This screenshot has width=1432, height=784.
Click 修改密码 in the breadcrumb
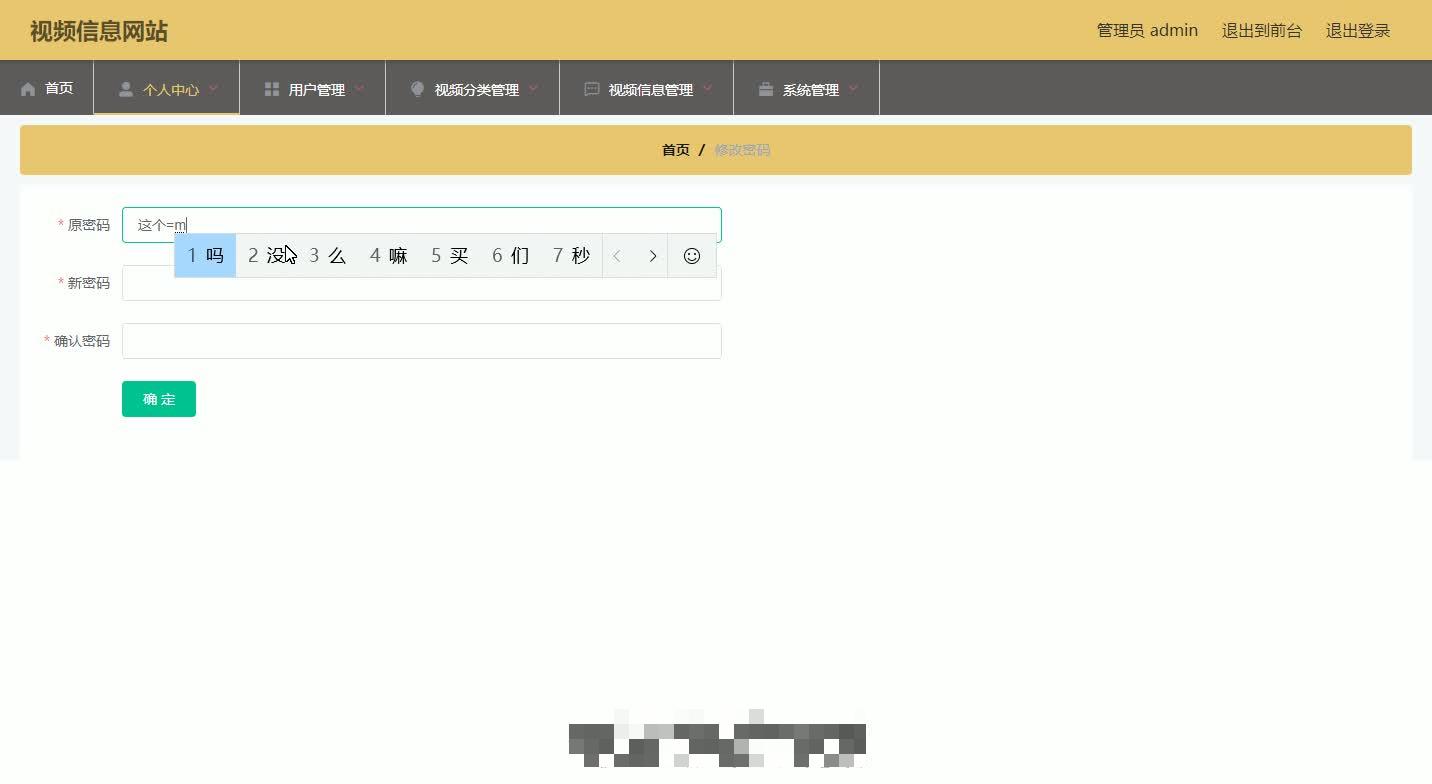coord(742,150)
